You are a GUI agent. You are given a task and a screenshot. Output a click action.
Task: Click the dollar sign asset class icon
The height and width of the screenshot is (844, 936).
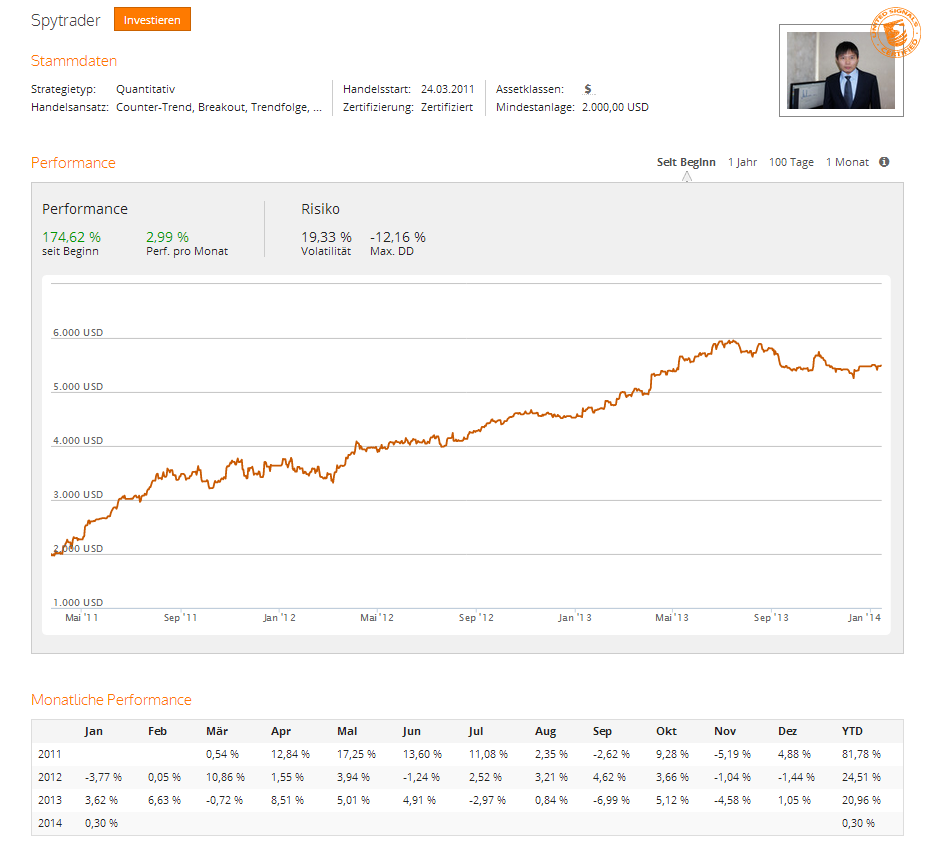588,89
